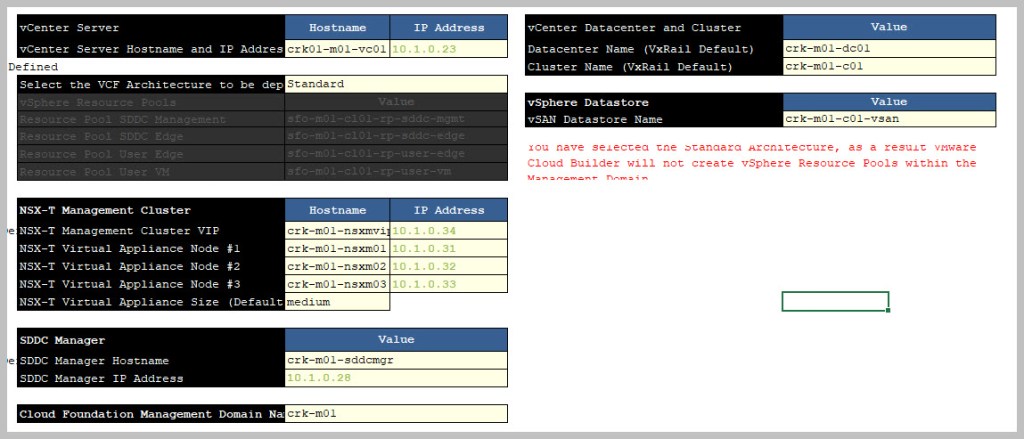Click vCenter Server Hostname and IP Address label
The height and width of the screenshot is (439, 1024).
(x=151, y=49)
